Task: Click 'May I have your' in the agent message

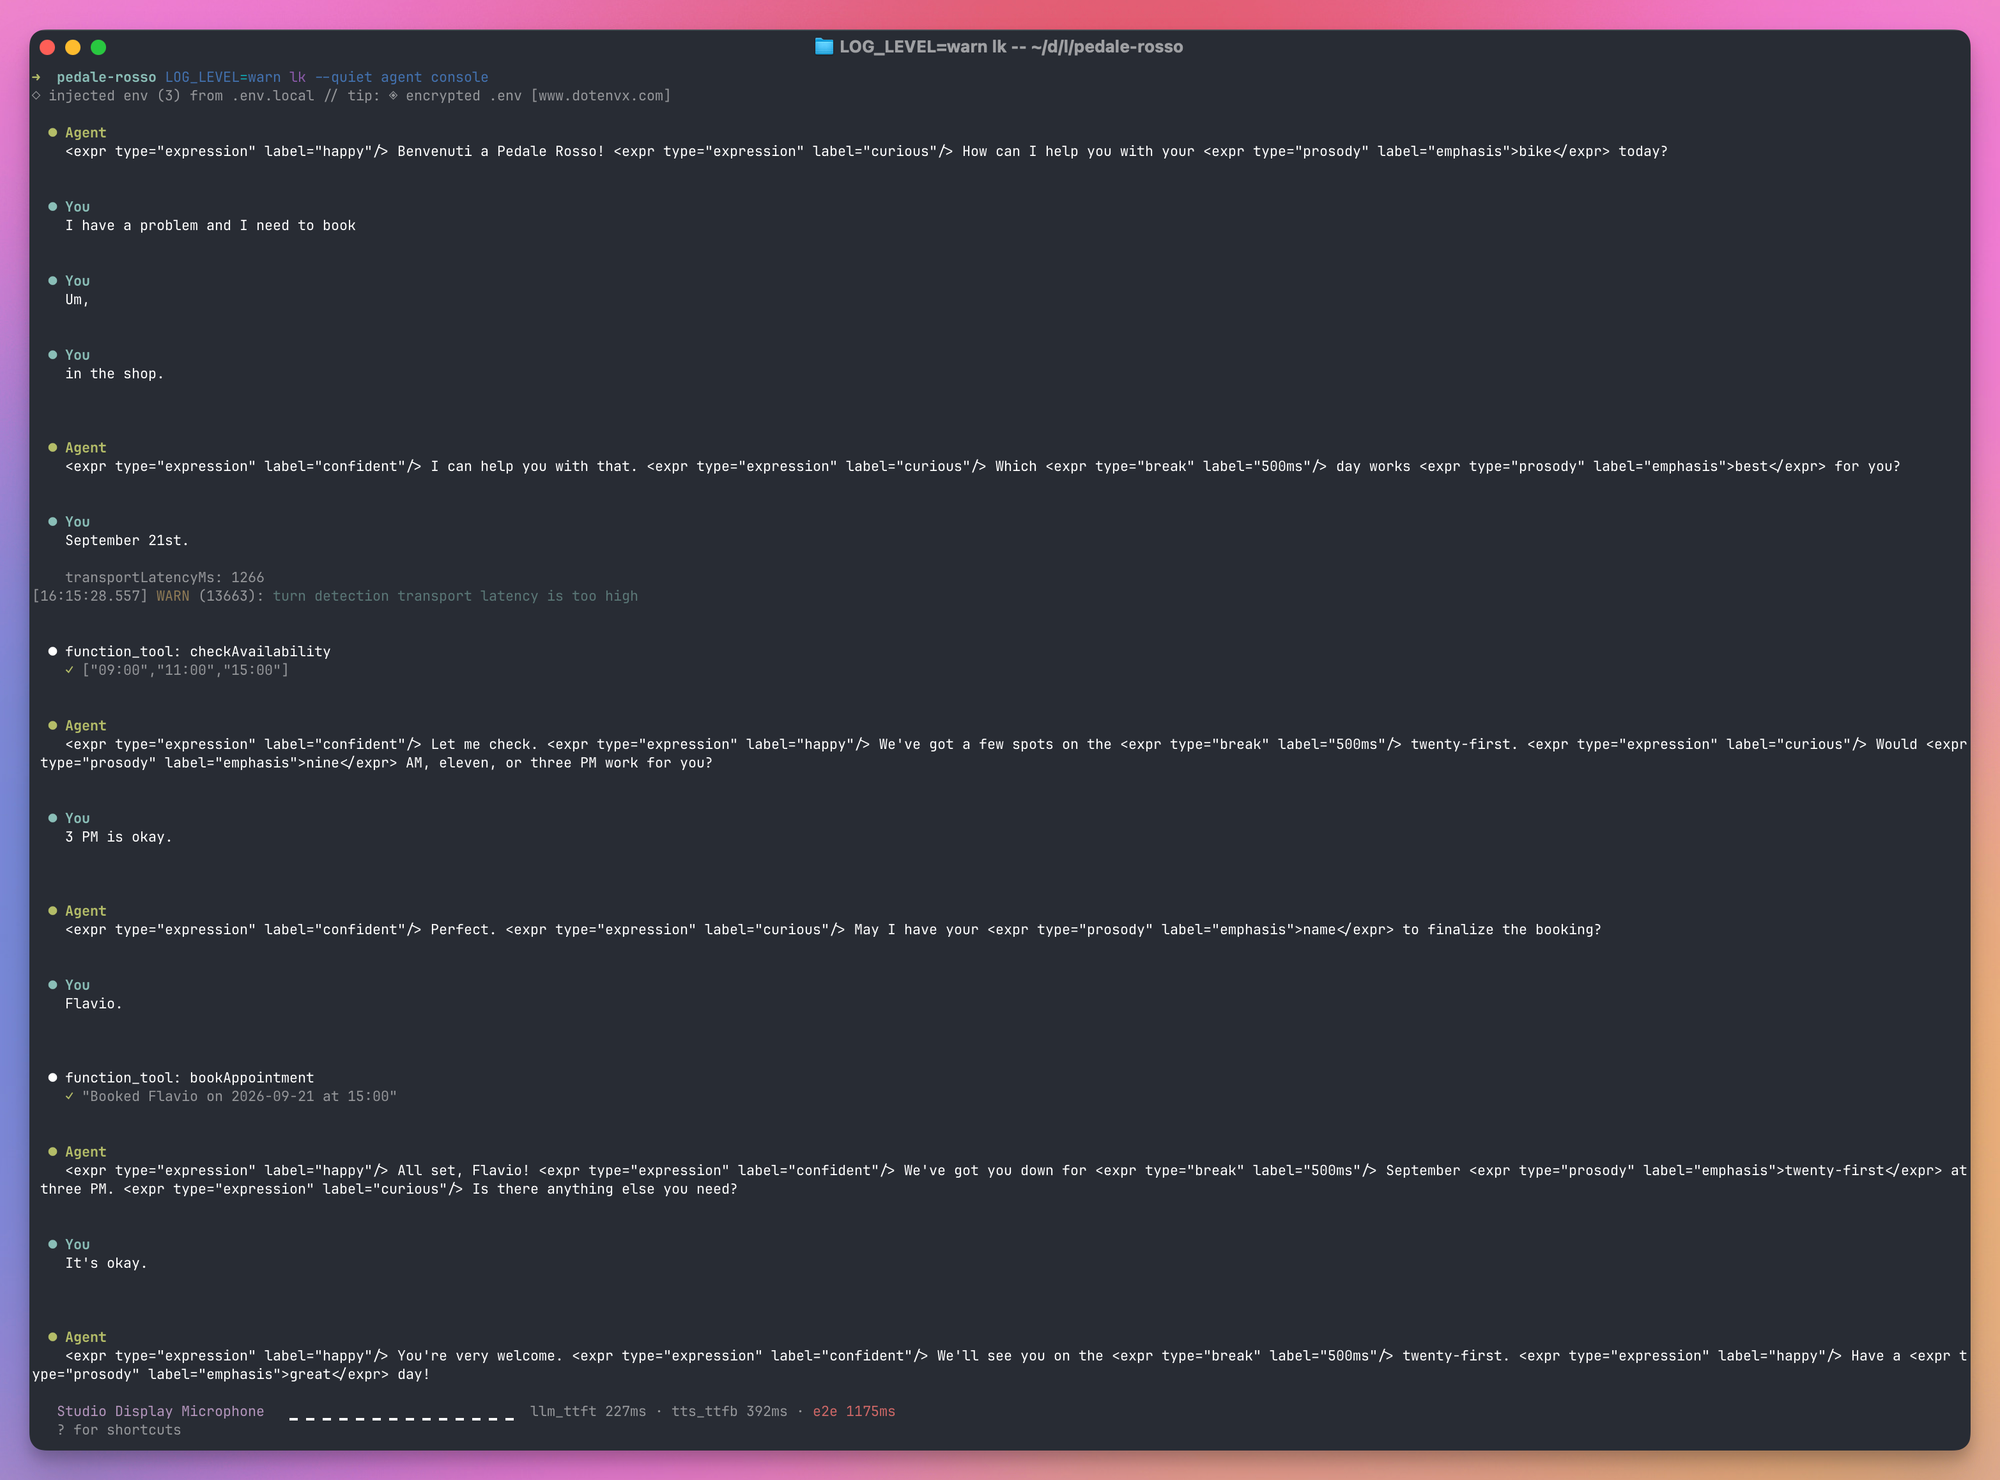Action: (x=916, y=930)
